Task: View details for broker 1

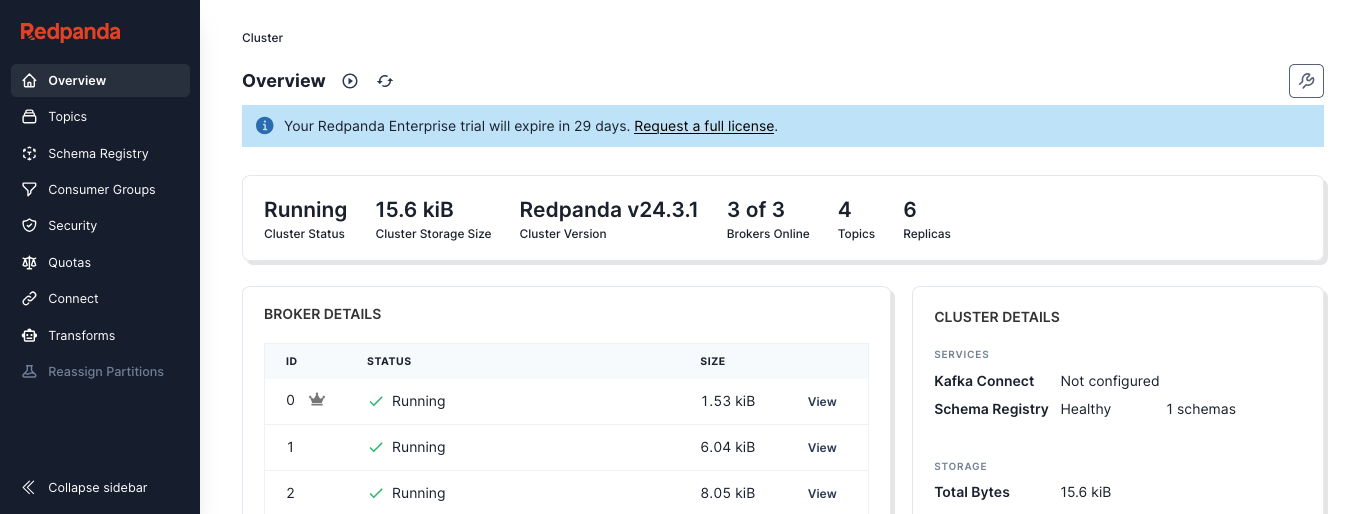Action: (x=822, y=448)
